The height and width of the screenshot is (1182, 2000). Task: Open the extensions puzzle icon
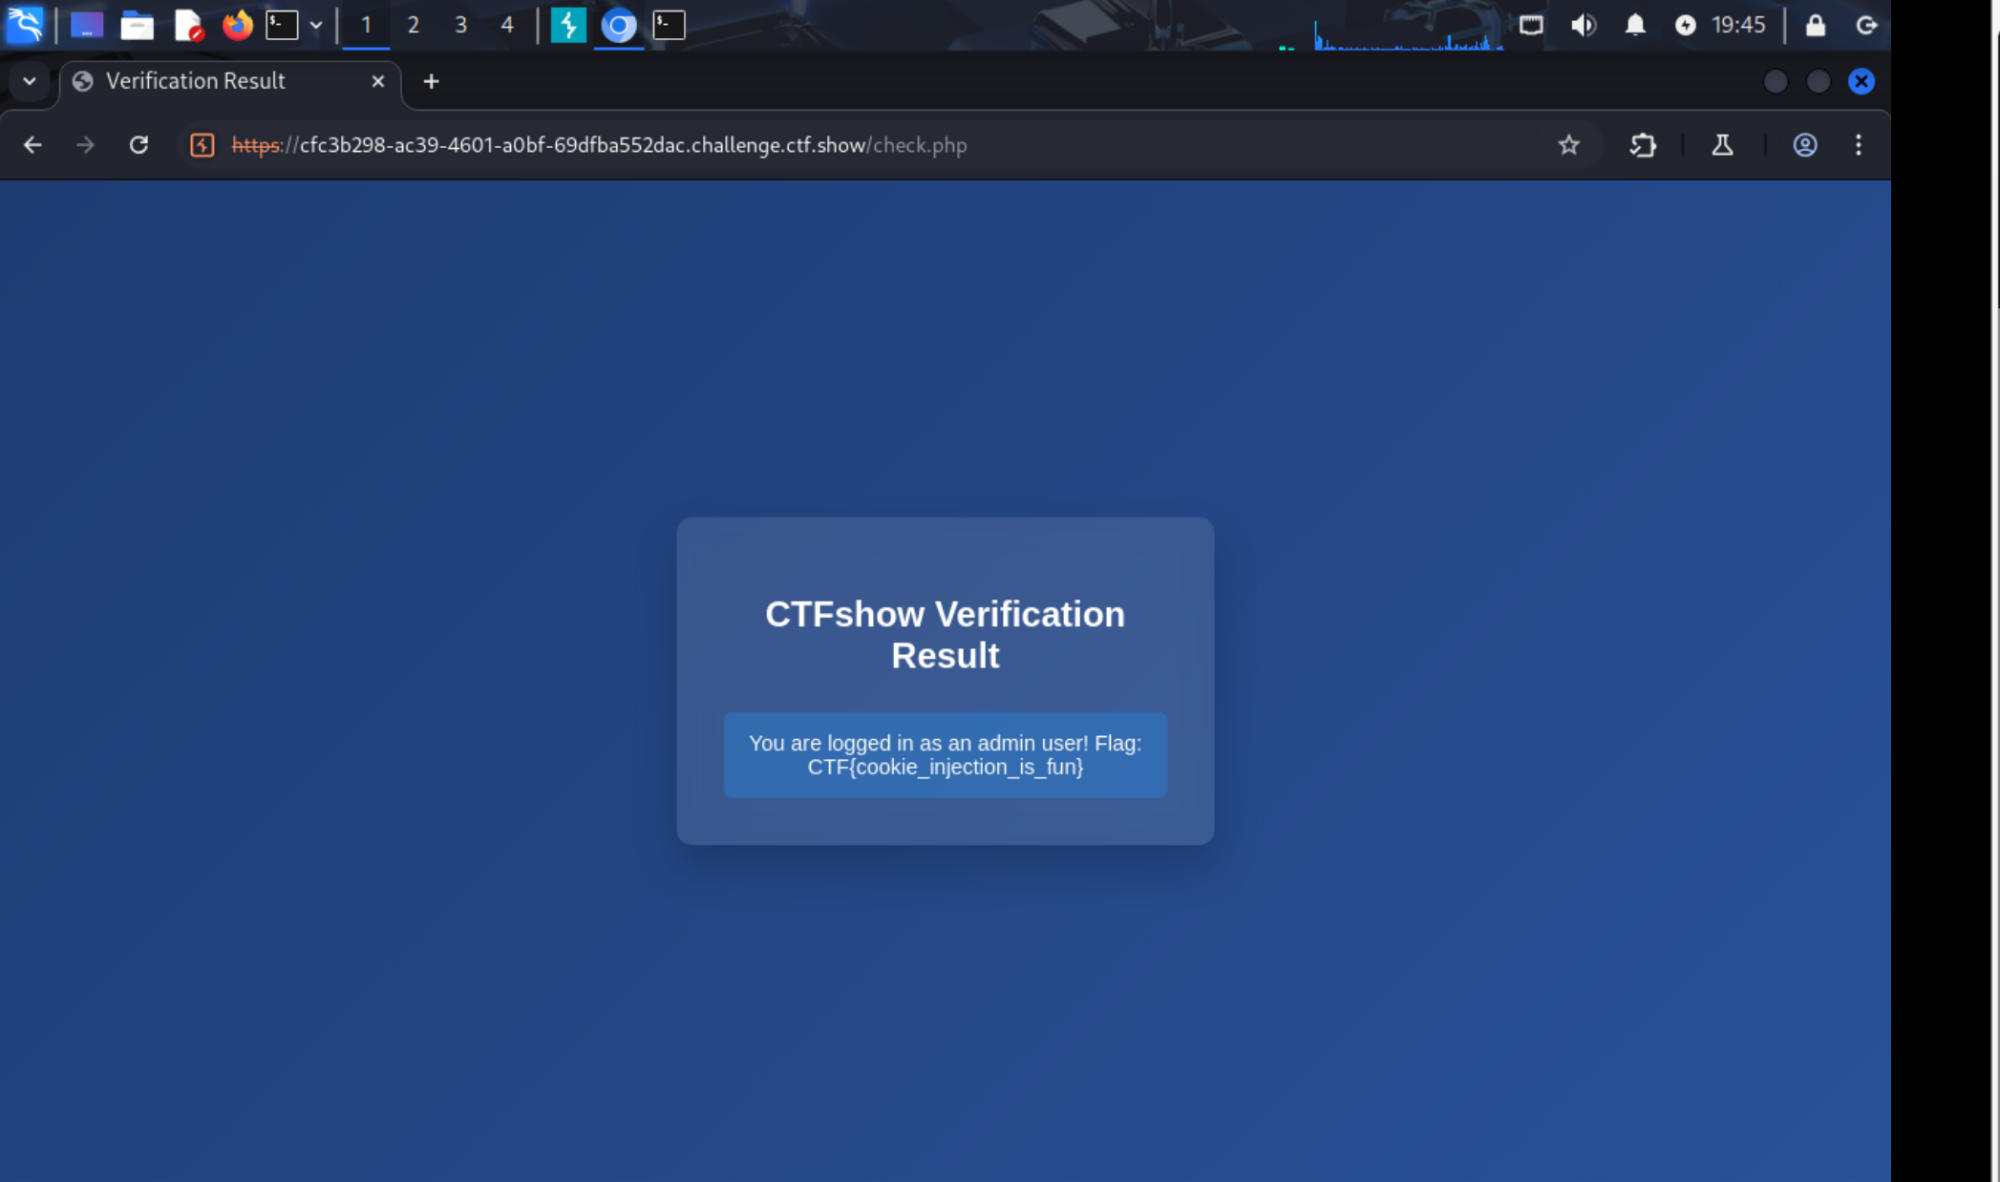click(1642, 145)
